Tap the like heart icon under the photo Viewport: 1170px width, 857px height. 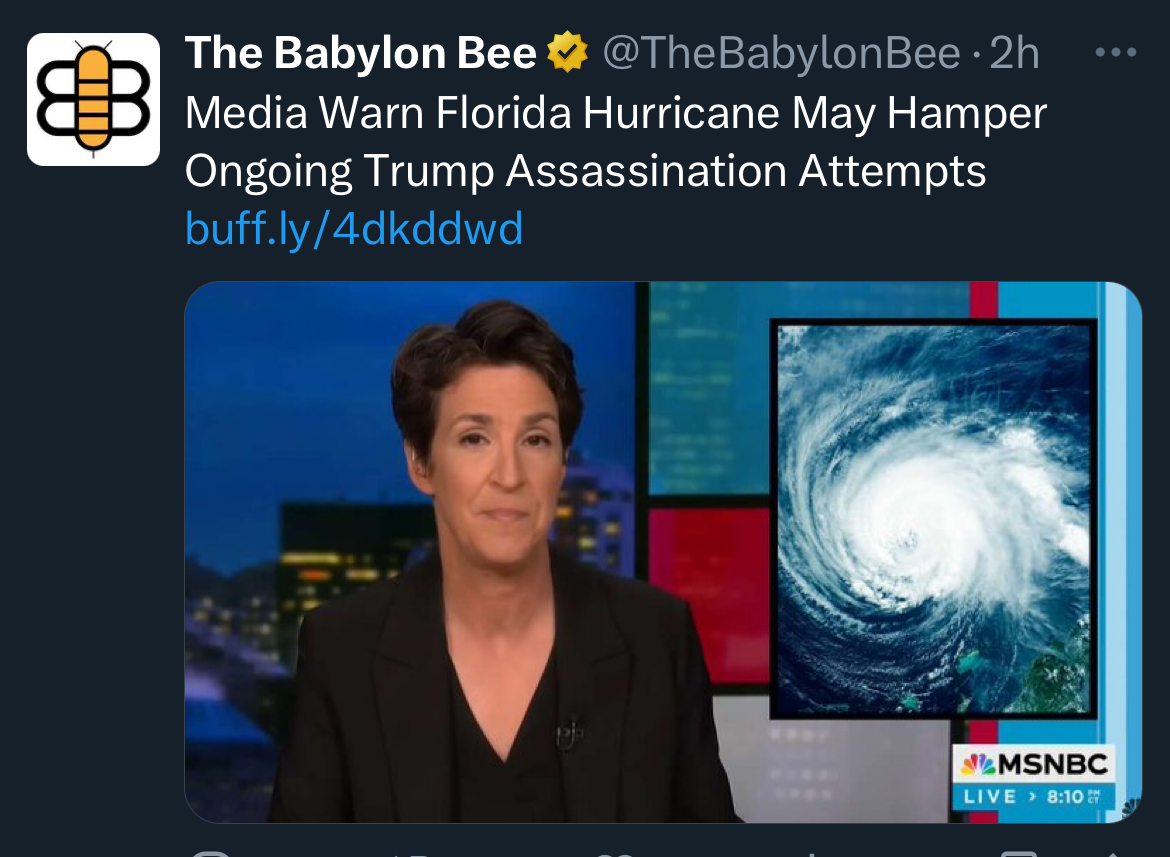[x=615, y=853]
